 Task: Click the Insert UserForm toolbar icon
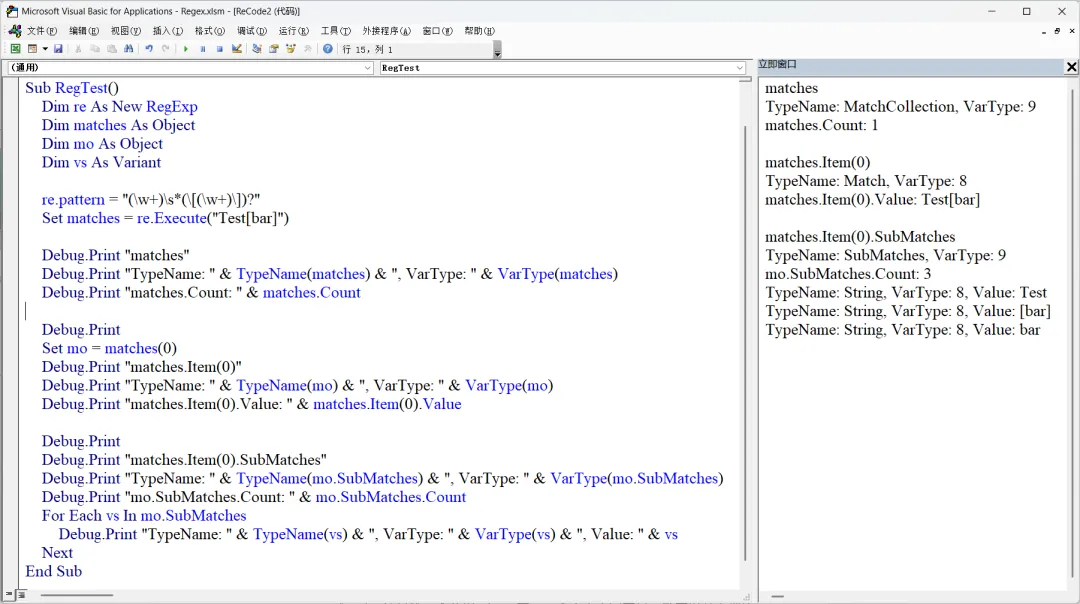point(32,49)
